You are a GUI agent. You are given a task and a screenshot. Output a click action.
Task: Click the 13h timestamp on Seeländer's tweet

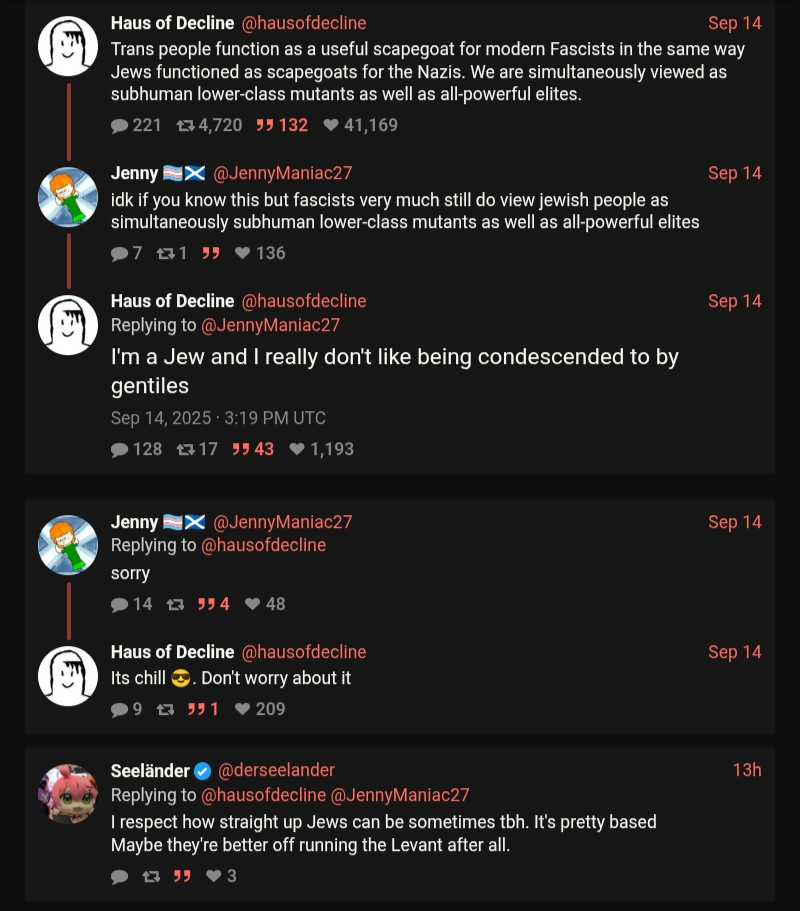[746, 770]
